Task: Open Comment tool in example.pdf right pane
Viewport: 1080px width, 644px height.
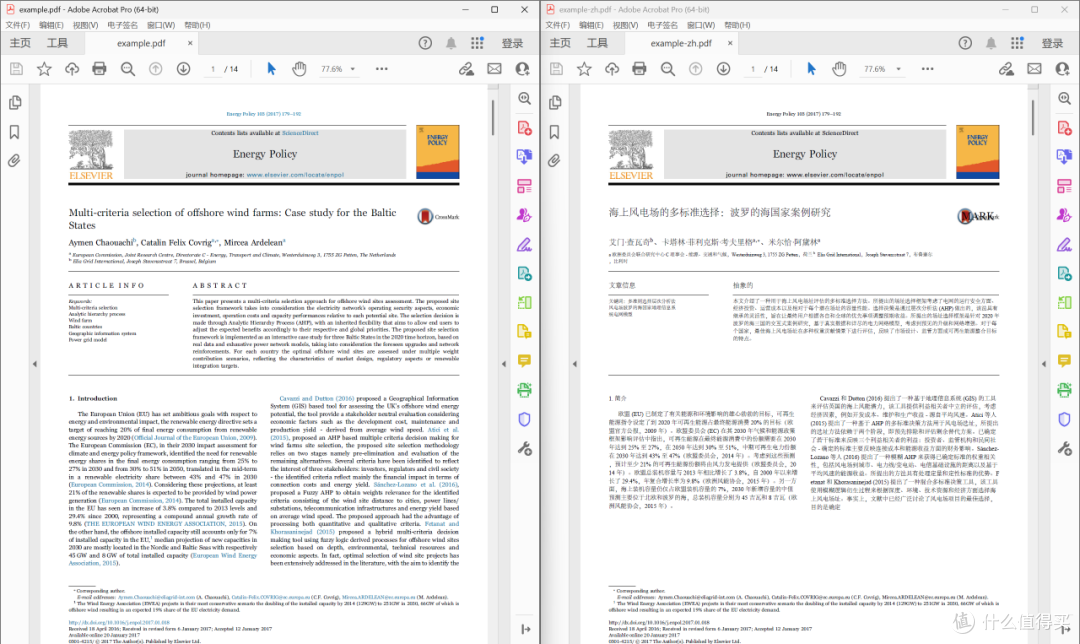Action: click(x=524, y=361)
